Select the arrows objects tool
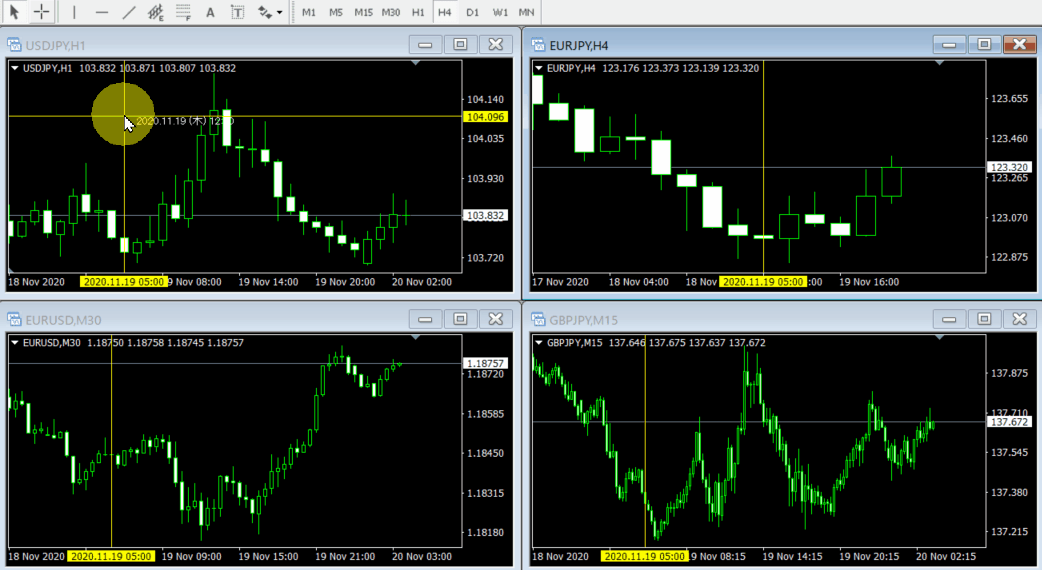The width and height of the screenshot is (1042, 570). [265, 12]
